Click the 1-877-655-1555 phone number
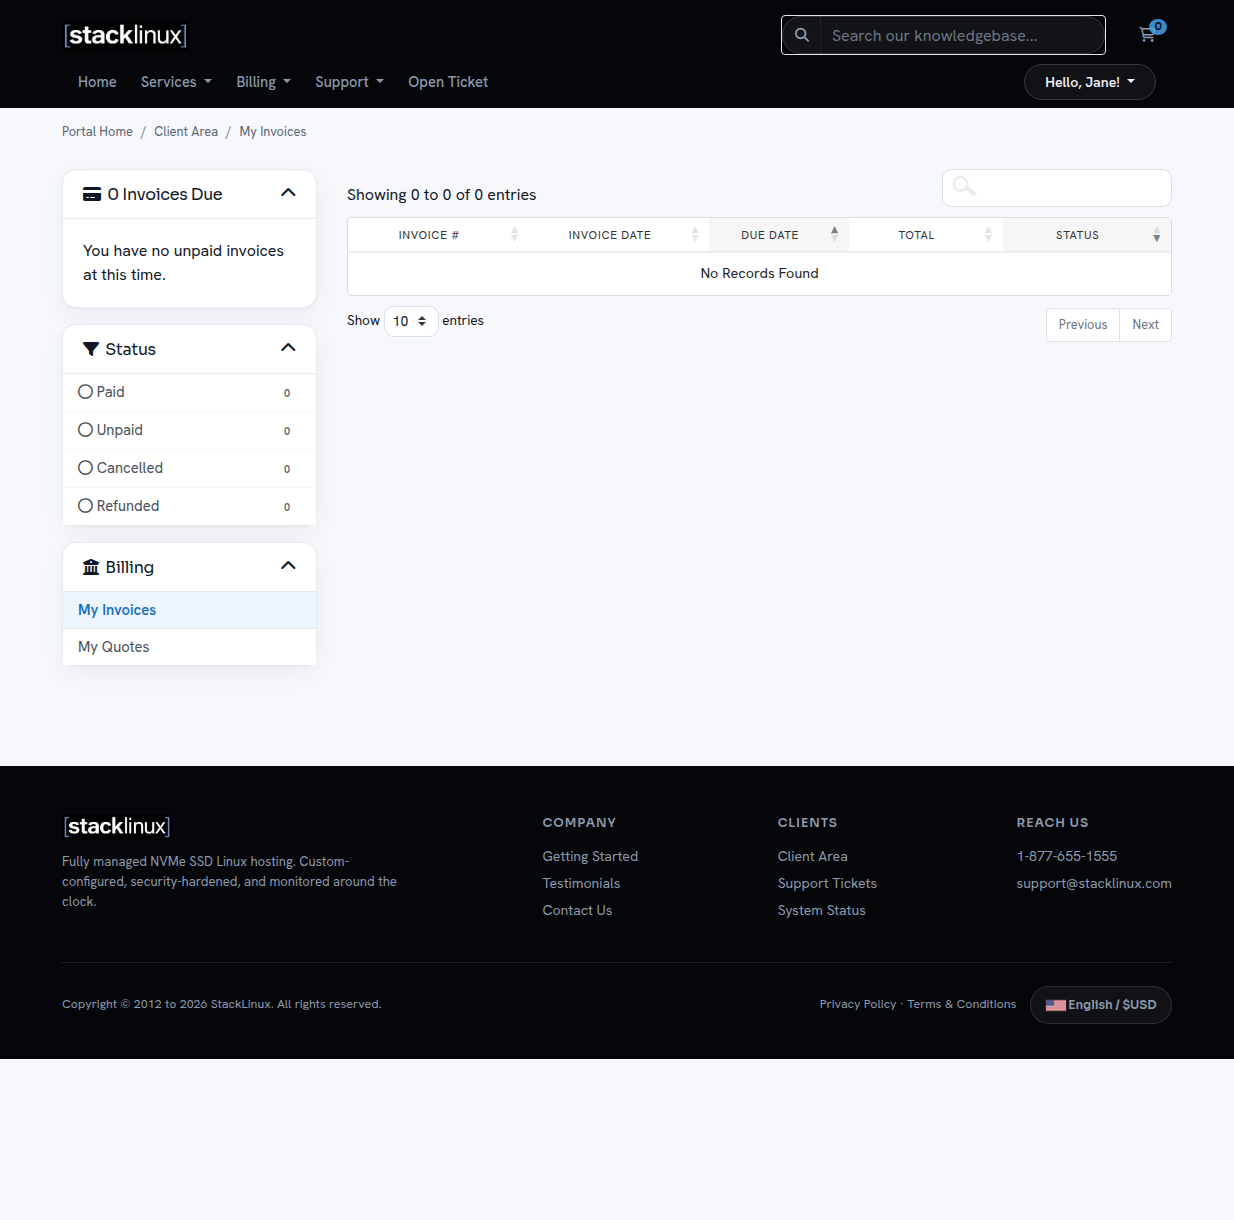Viewport: 1234px width, 1220px height. (1067, 856)
